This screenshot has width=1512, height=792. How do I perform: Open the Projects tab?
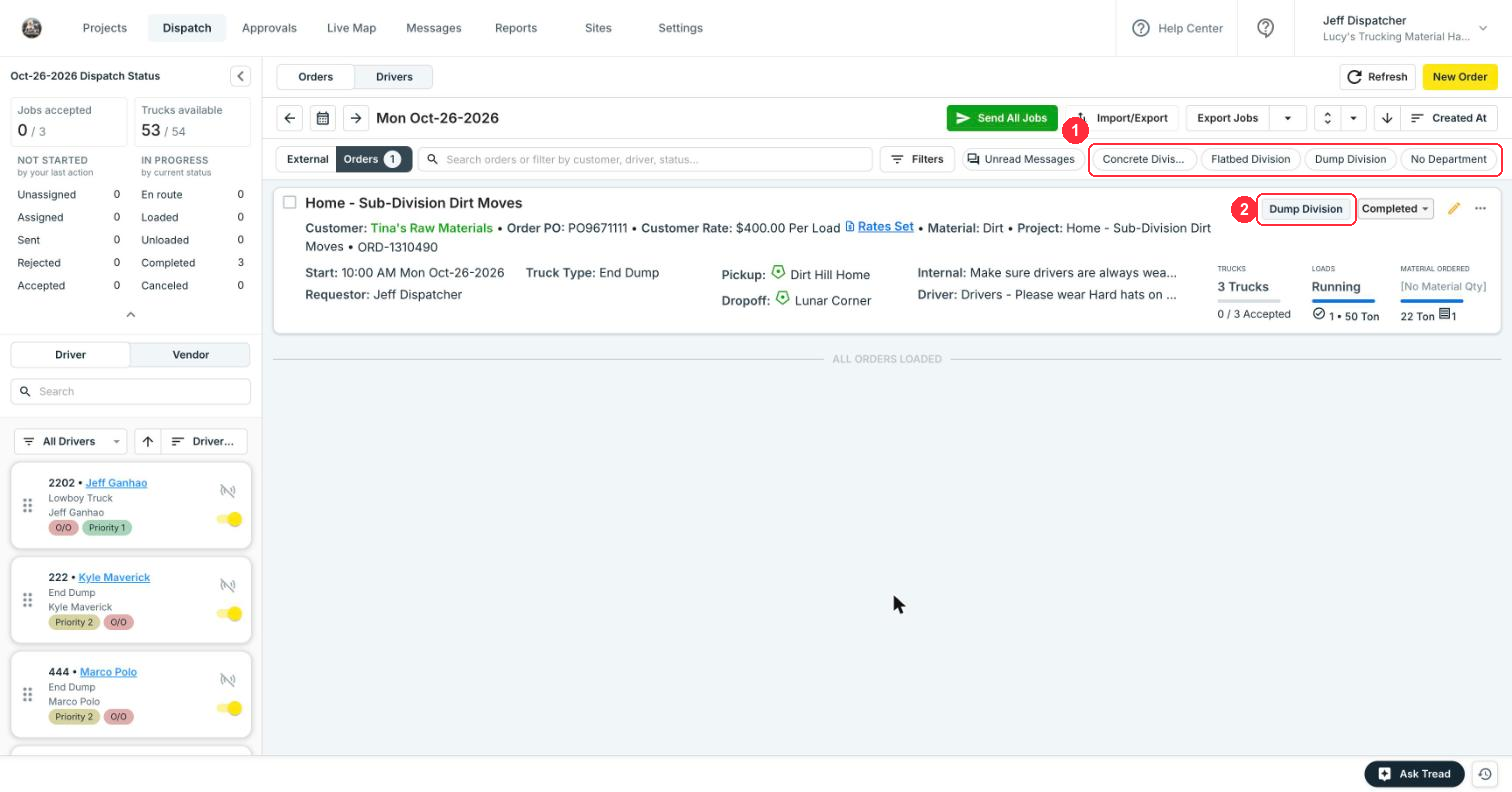[x=105, y=28]
